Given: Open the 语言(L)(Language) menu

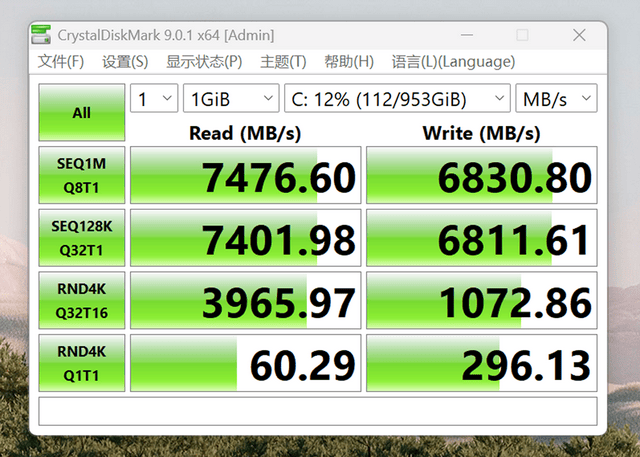Looking at the screenshot, I should tap(453, 62).
